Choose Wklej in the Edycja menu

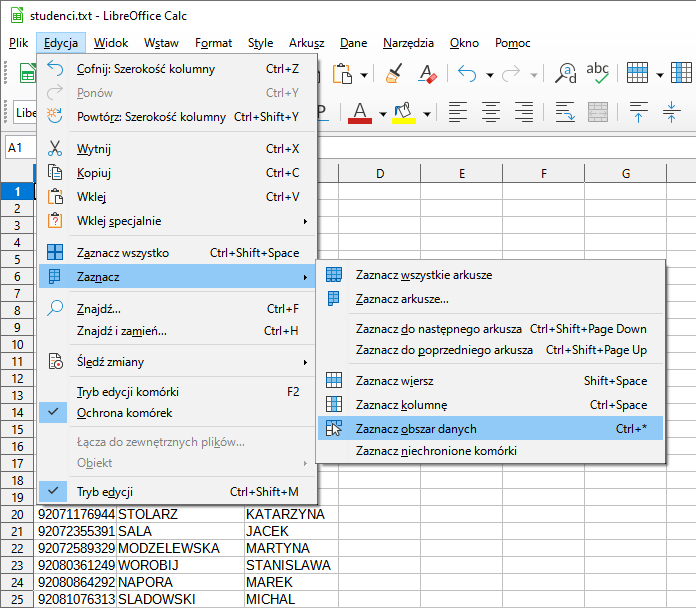click(x=178, y=197)
